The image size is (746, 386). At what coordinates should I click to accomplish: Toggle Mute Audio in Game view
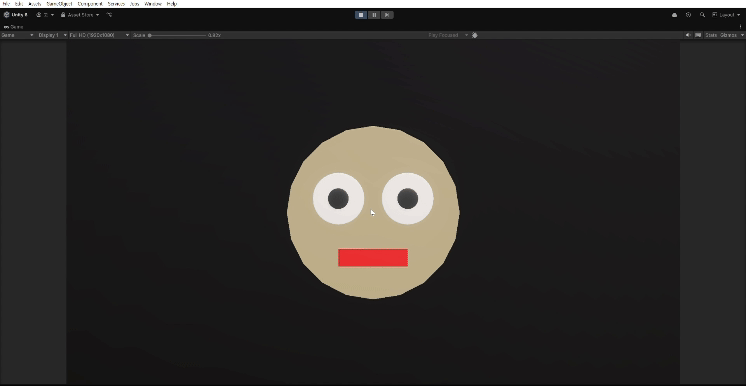pyautogui.click(x=688, y=35)
